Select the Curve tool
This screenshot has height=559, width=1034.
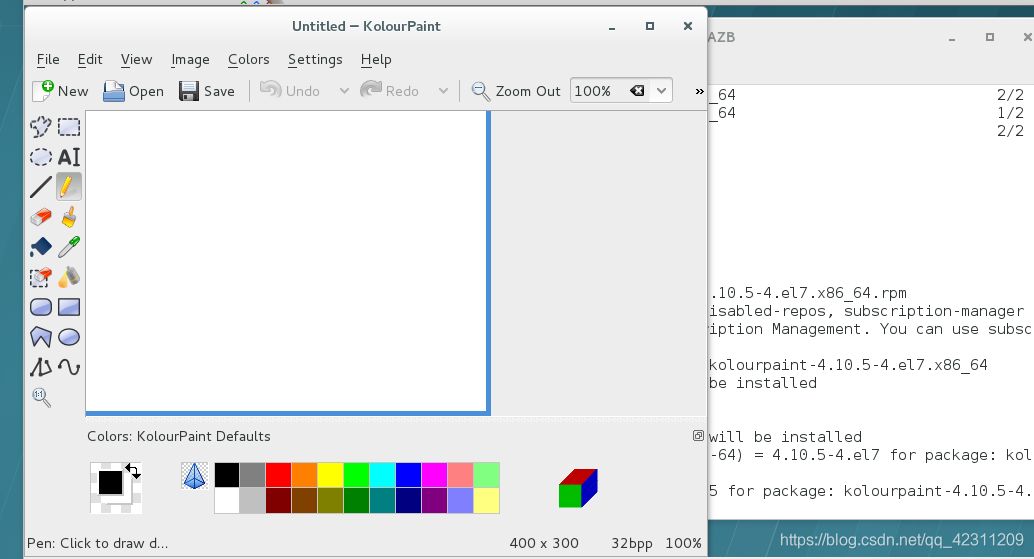pos(69,367)
